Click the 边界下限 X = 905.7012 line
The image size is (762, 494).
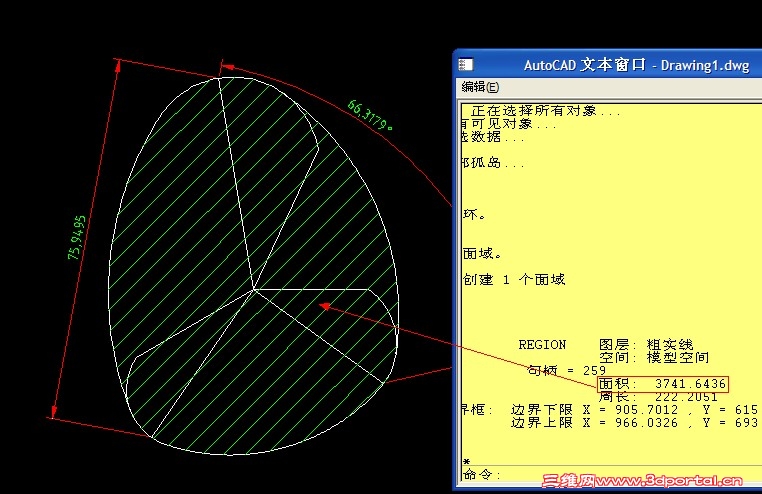(634, 410)
